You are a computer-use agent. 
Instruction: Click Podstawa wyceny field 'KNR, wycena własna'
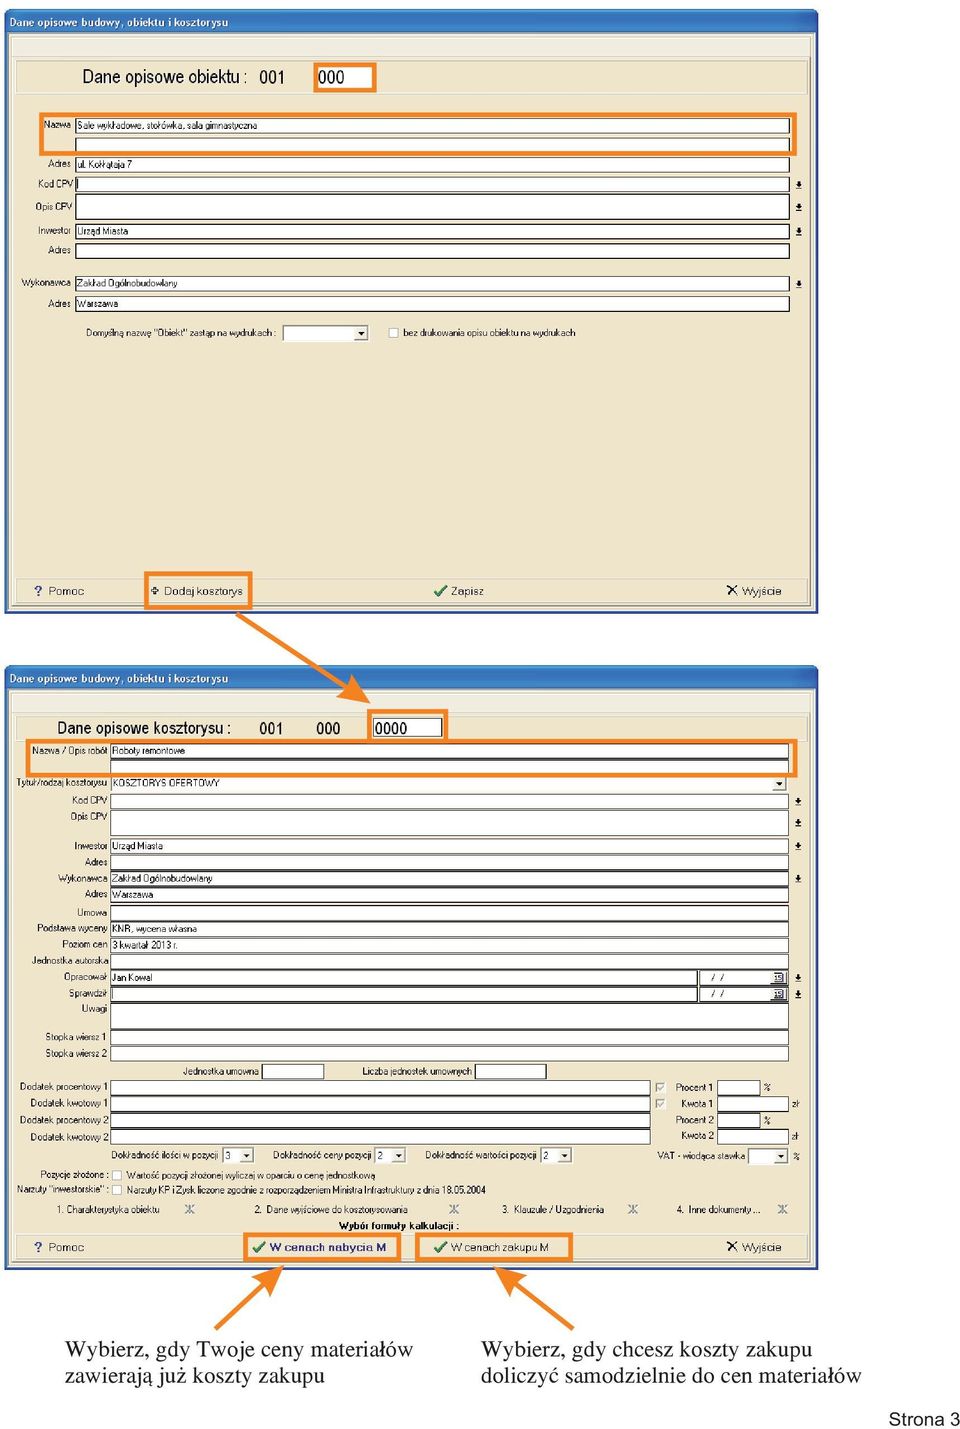click(449, 929)
